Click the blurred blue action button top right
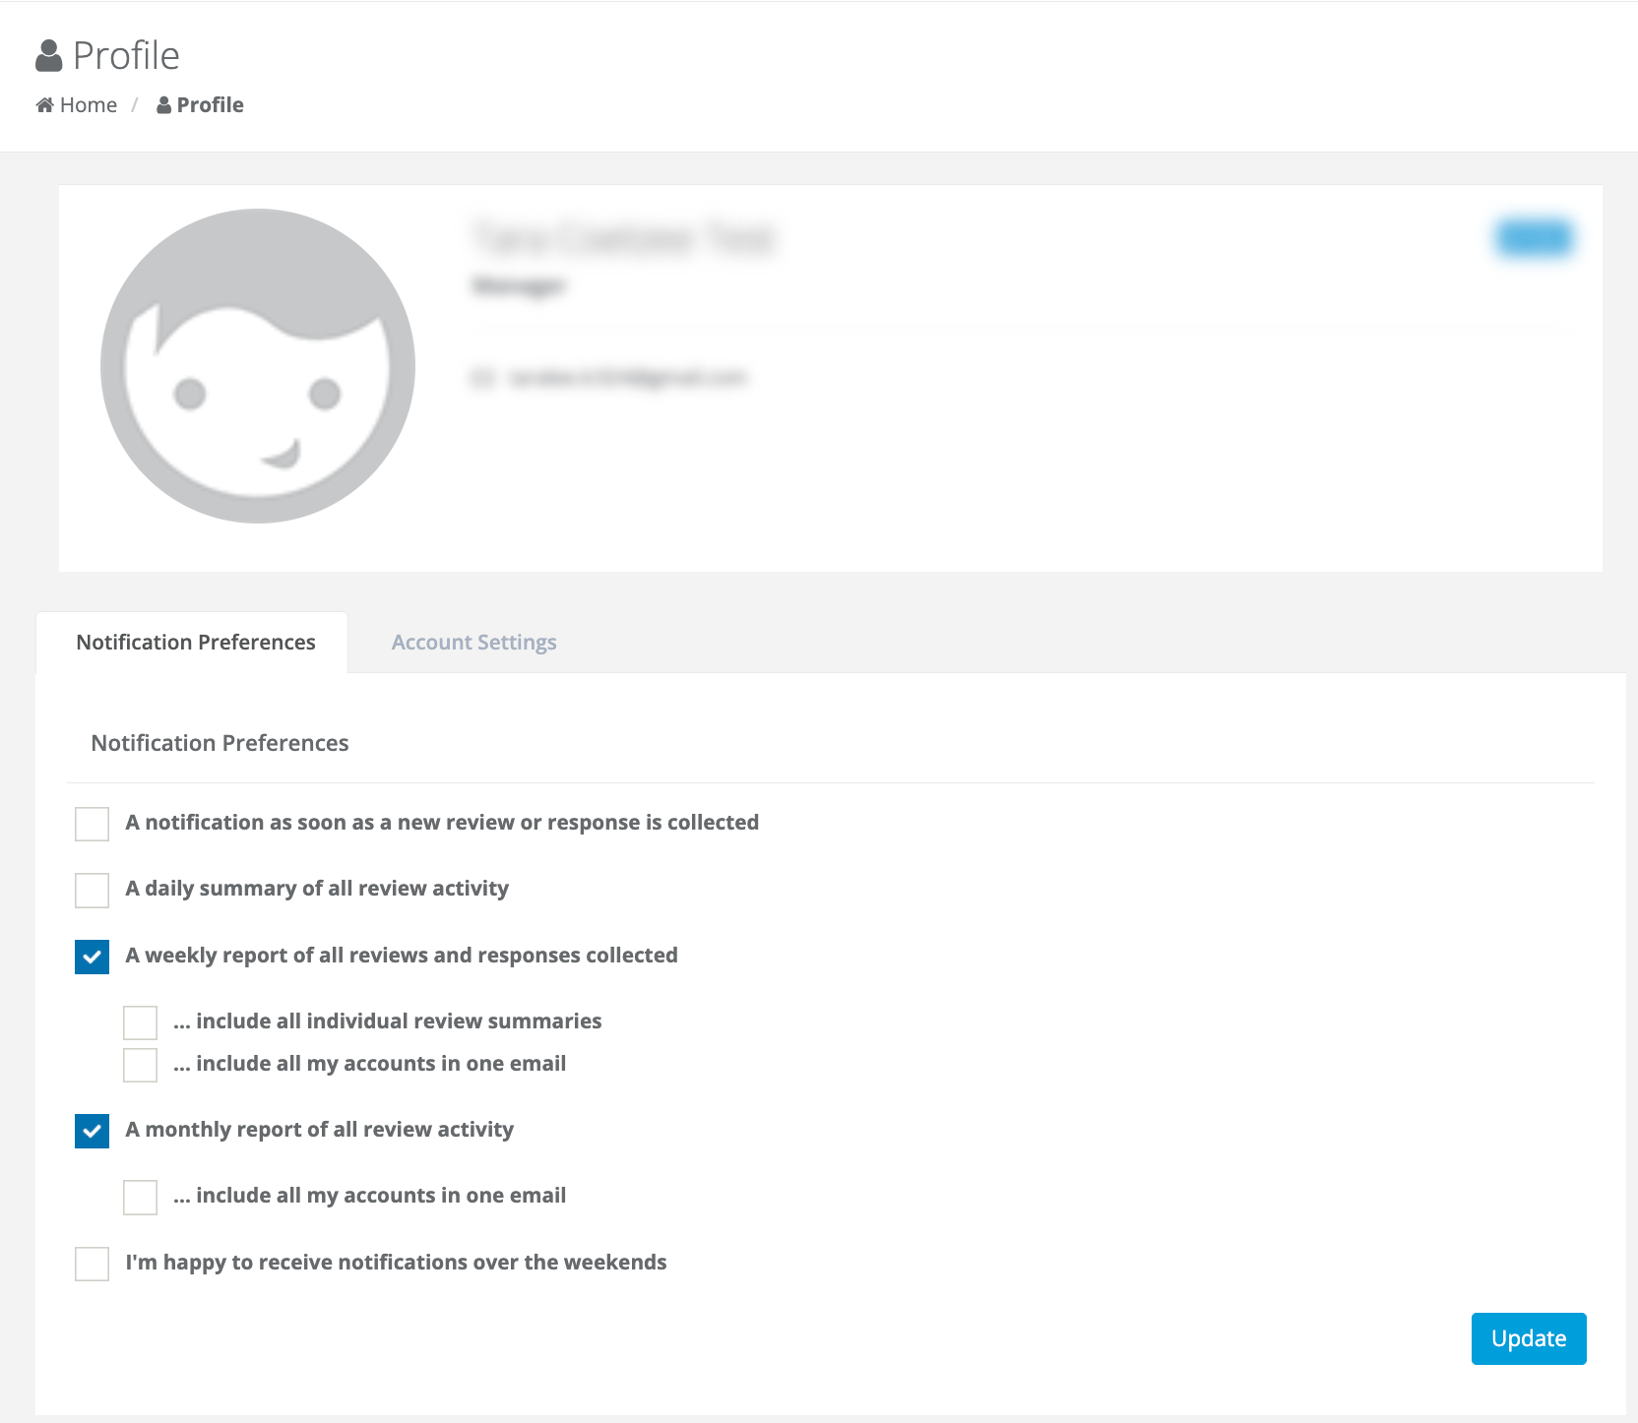 click(1533, 238)
